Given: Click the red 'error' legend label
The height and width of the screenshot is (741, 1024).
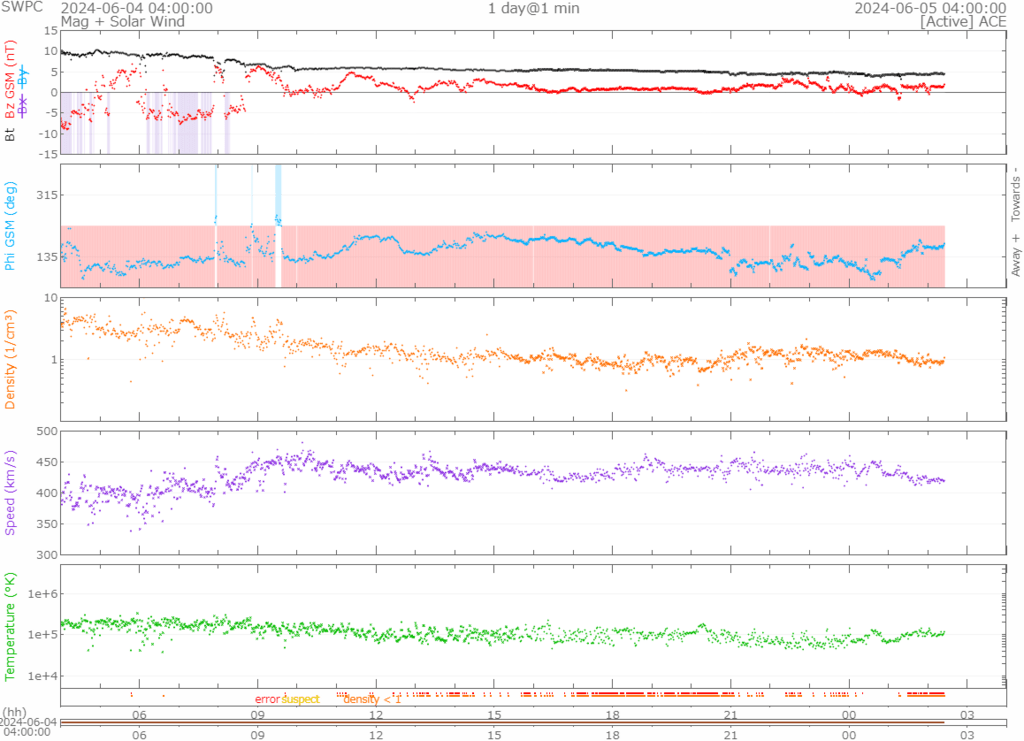Looking at the screenshot, I should (267, 699).
